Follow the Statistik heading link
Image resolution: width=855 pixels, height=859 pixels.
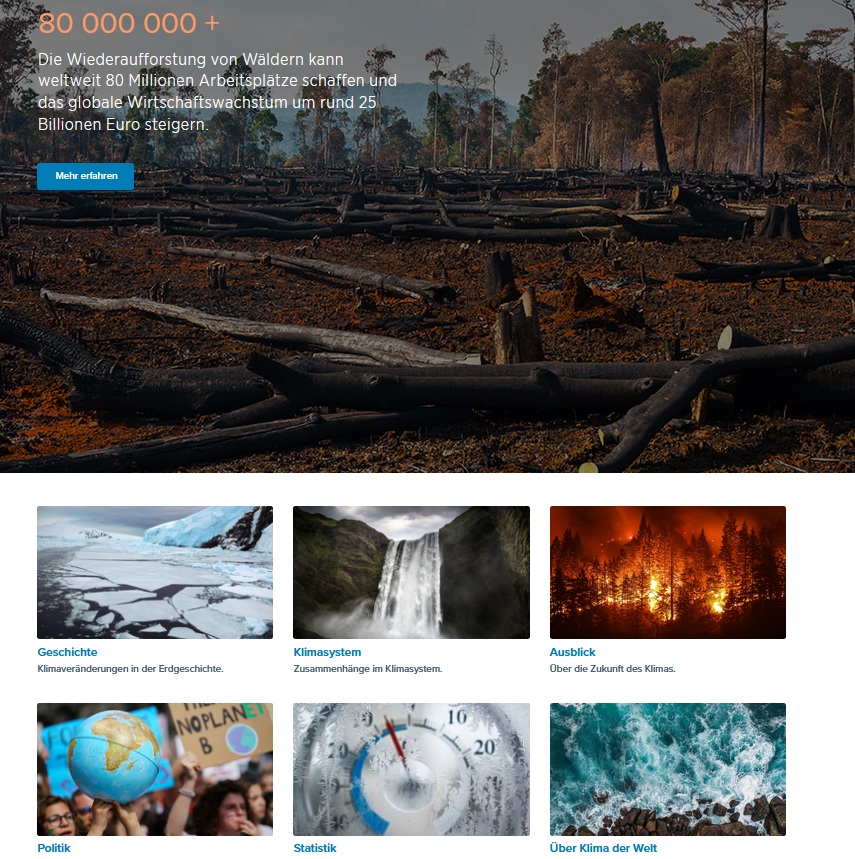pyautogui.click(x=315, y=848)
